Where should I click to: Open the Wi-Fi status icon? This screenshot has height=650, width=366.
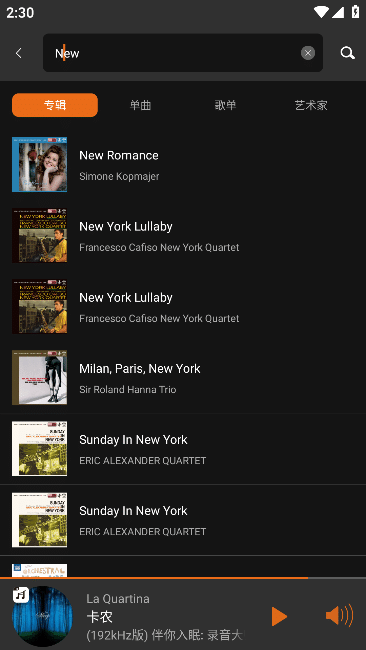point(321,12)
